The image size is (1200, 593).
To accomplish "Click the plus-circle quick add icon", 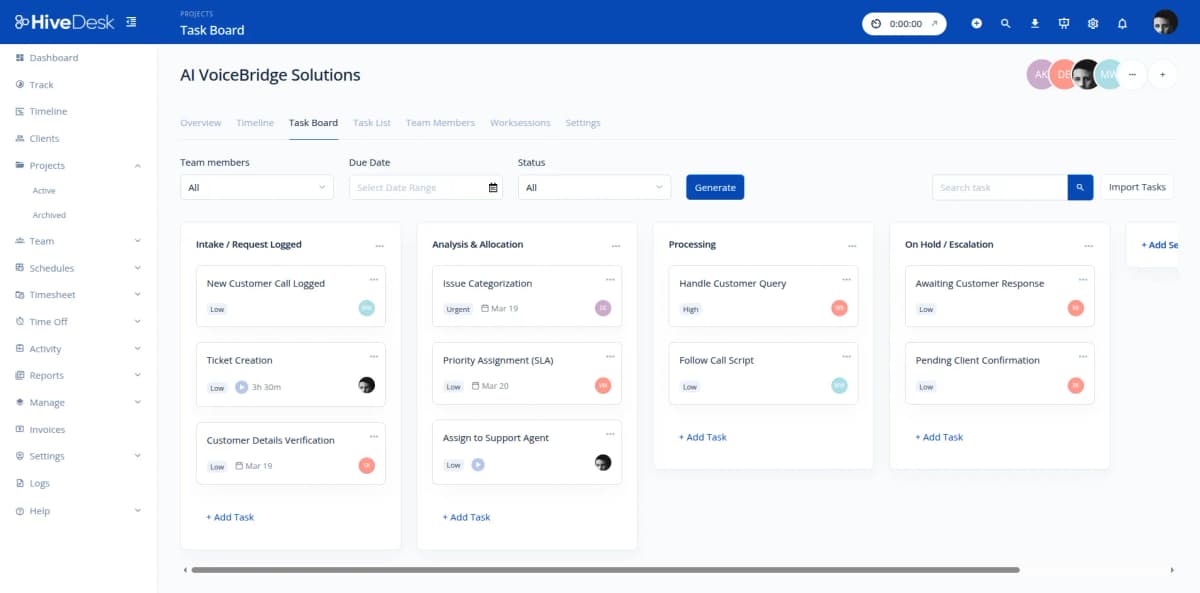I will 977,22.
